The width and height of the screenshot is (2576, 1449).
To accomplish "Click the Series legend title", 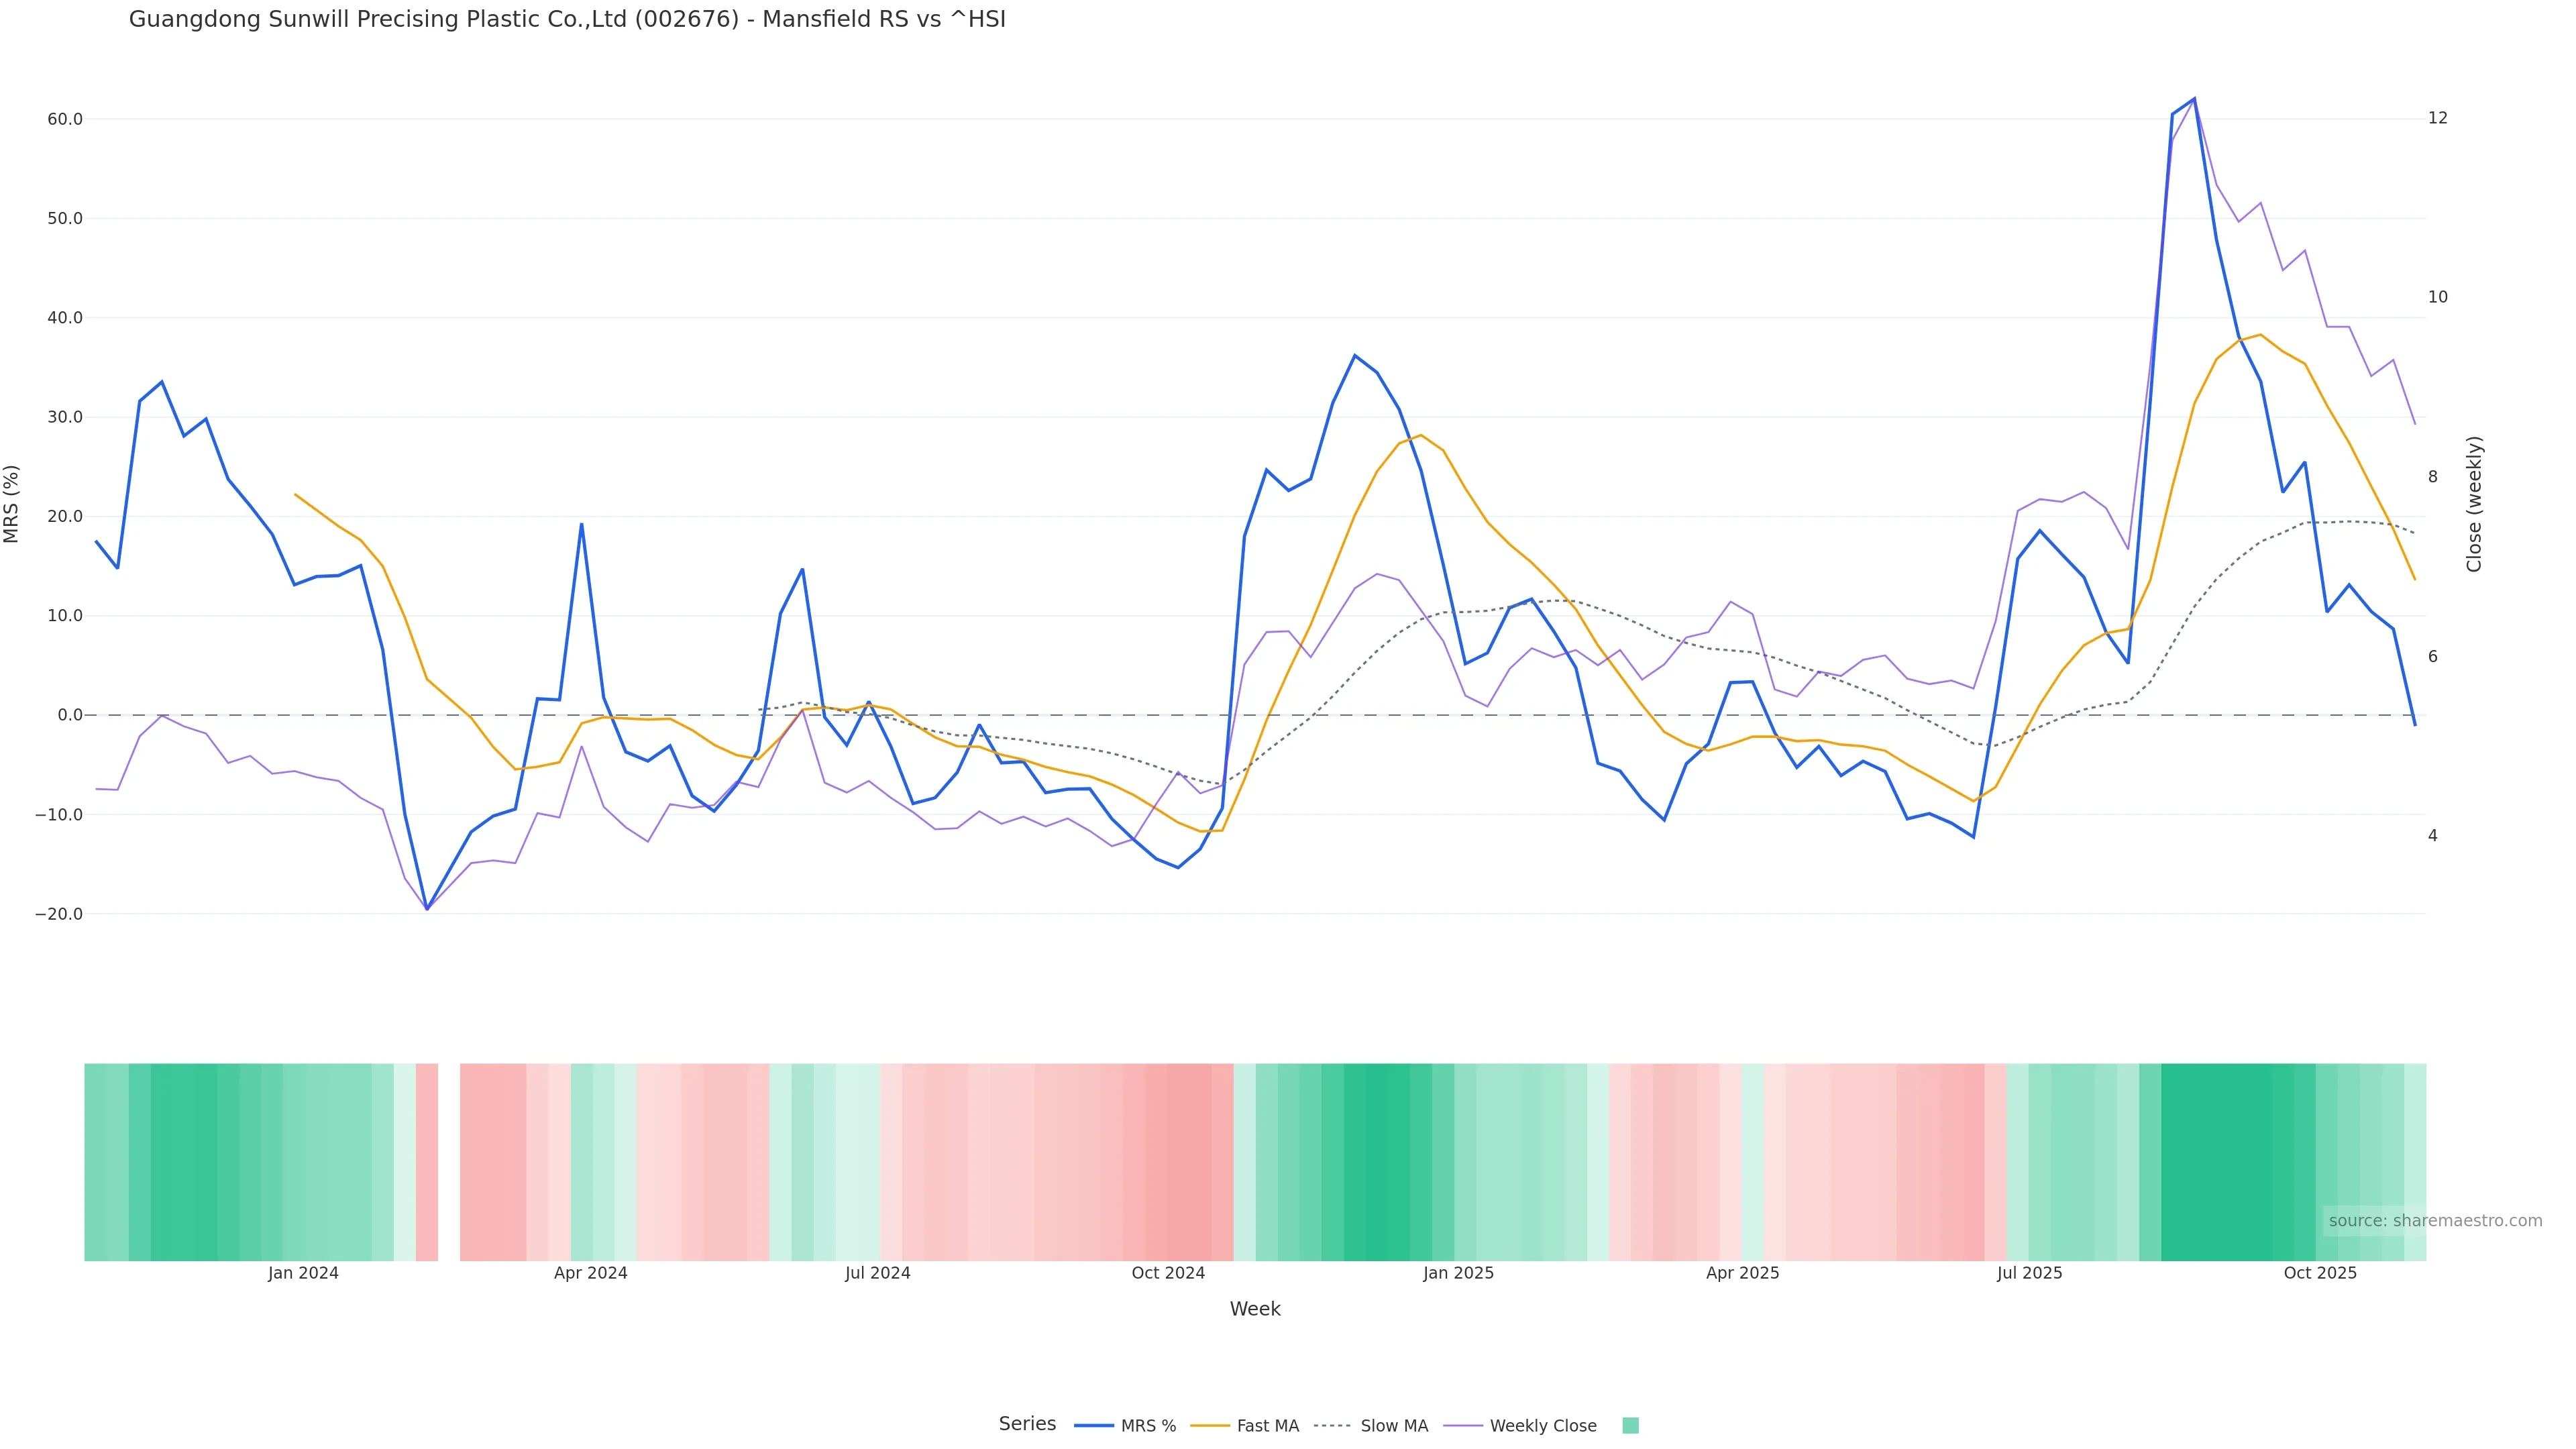I will tap(1027, 1424).
